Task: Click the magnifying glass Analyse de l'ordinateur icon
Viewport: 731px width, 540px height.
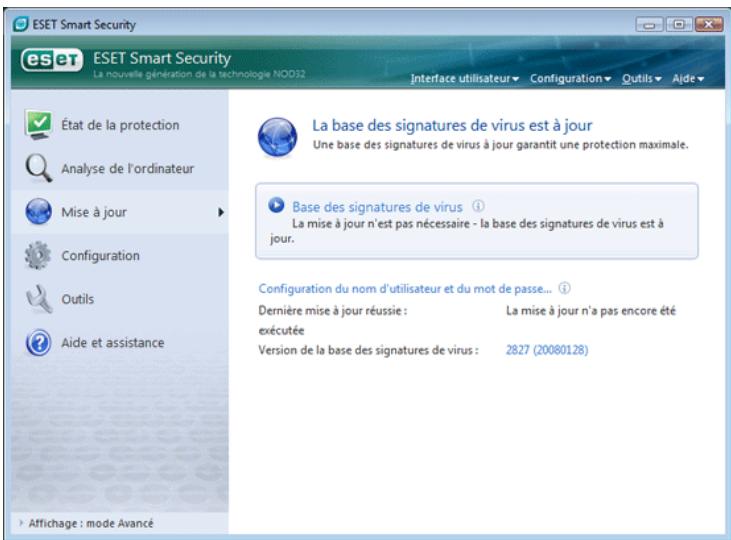Action: [x=38, y=168]
